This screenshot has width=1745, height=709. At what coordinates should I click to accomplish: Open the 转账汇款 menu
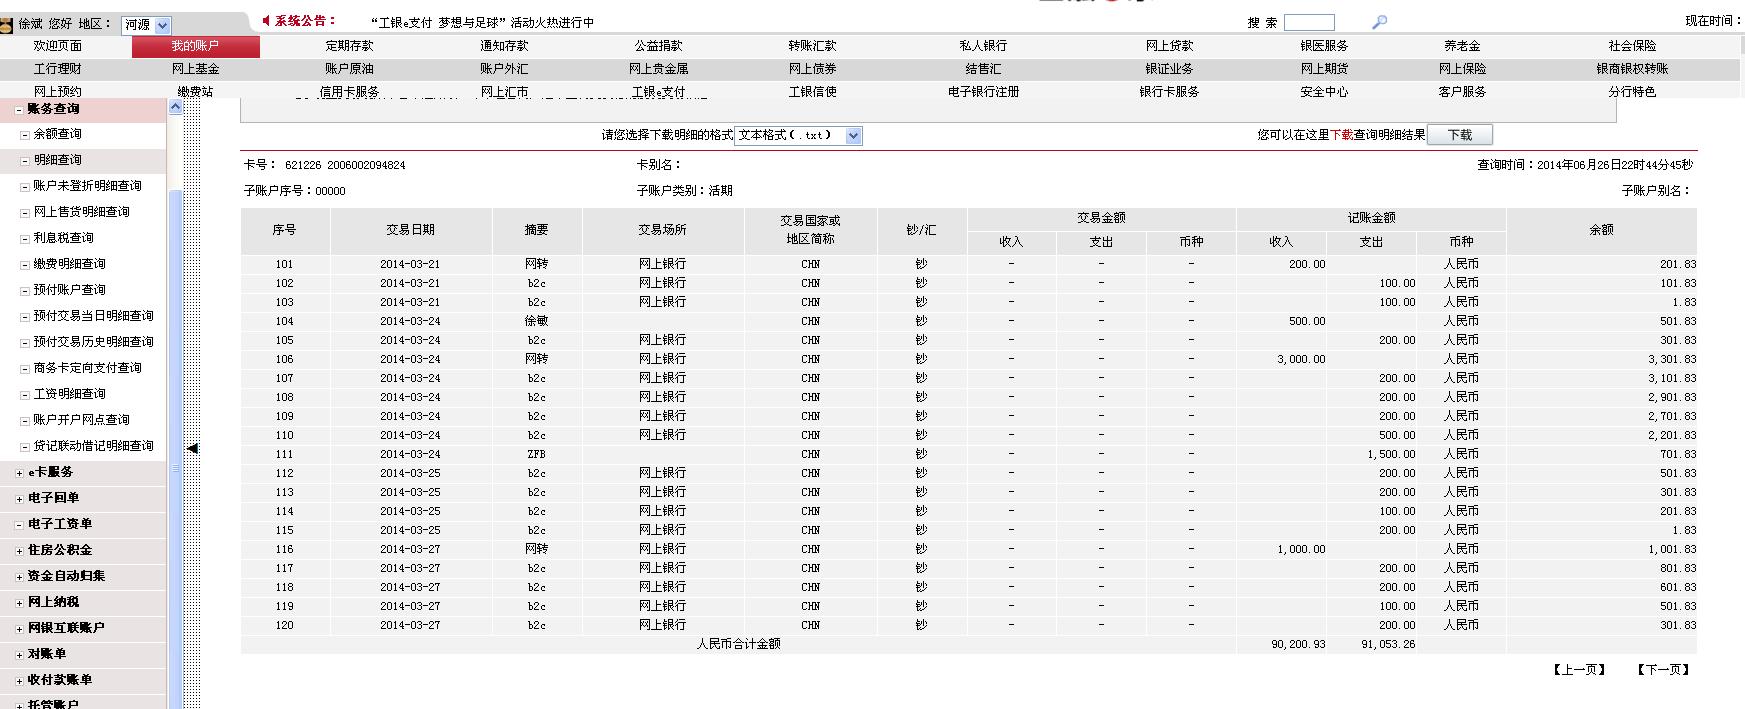coord(812,46)
